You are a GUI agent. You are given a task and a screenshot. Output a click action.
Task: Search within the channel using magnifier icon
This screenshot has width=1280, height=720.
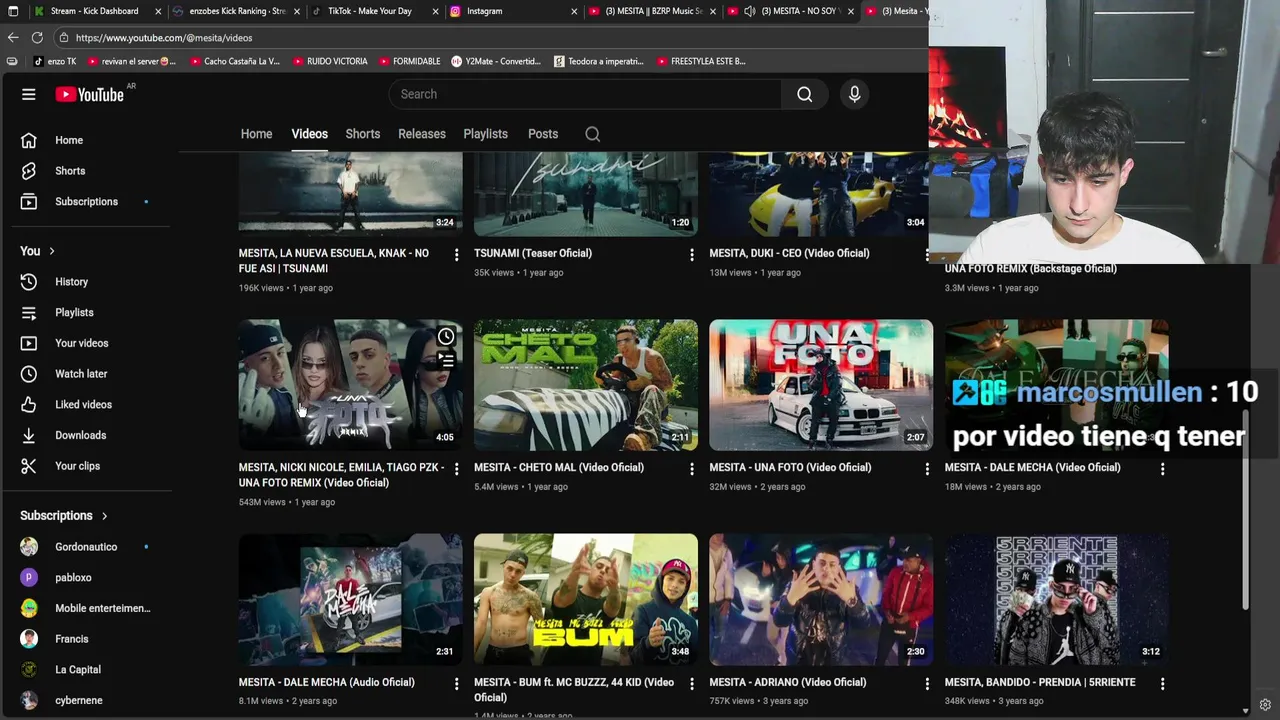pos(592,134)
